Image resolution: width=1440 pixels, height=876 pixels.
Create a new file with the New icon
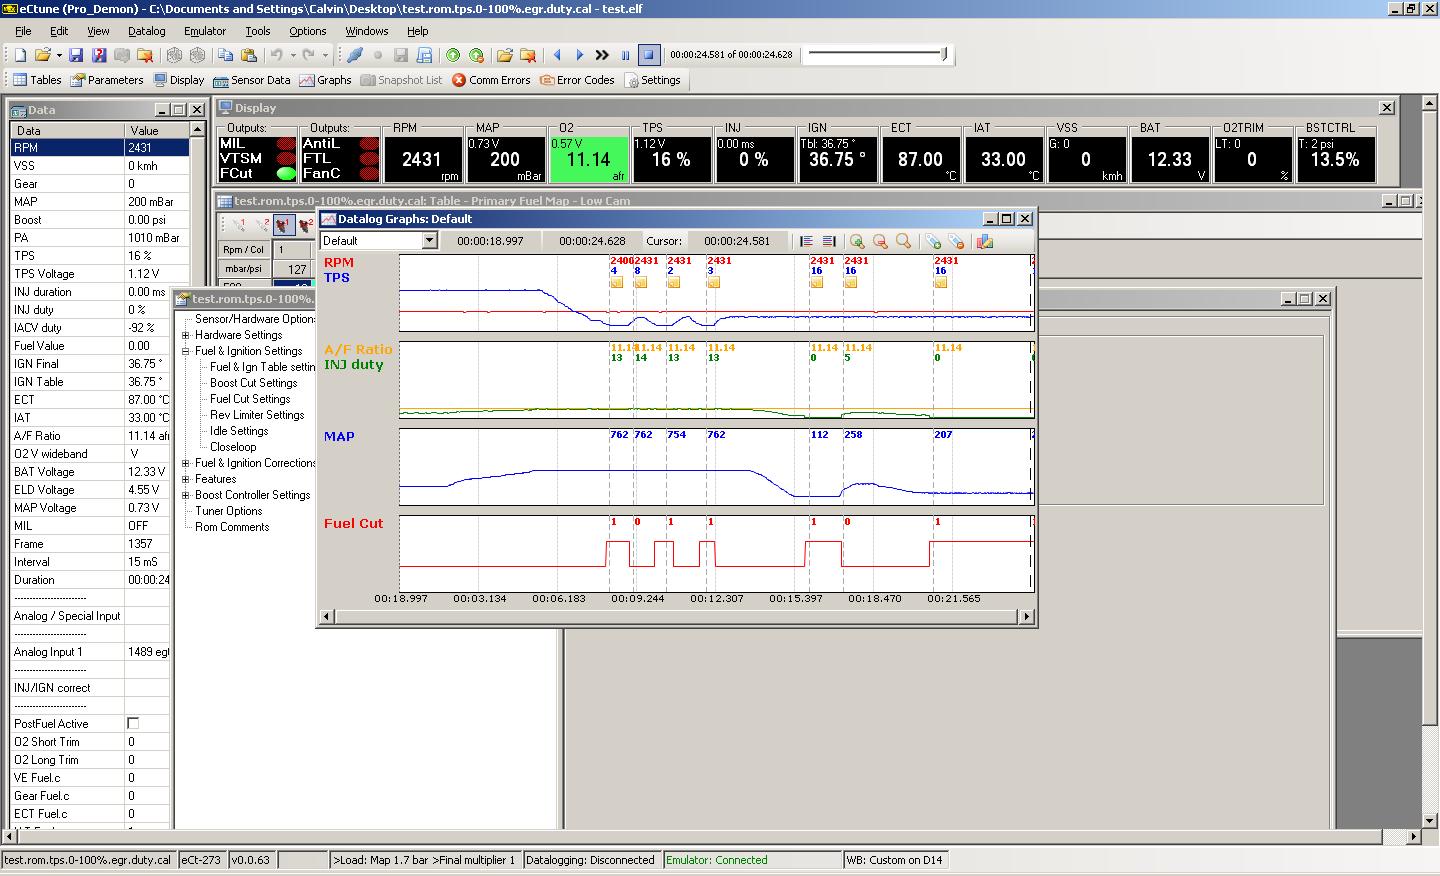(x=20, y=55)
